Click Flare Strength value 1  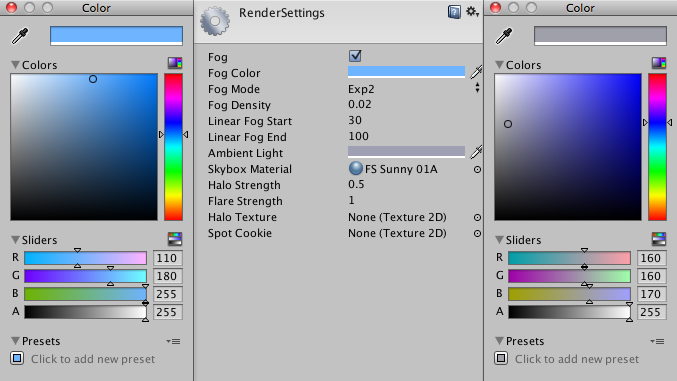[351, 200]
